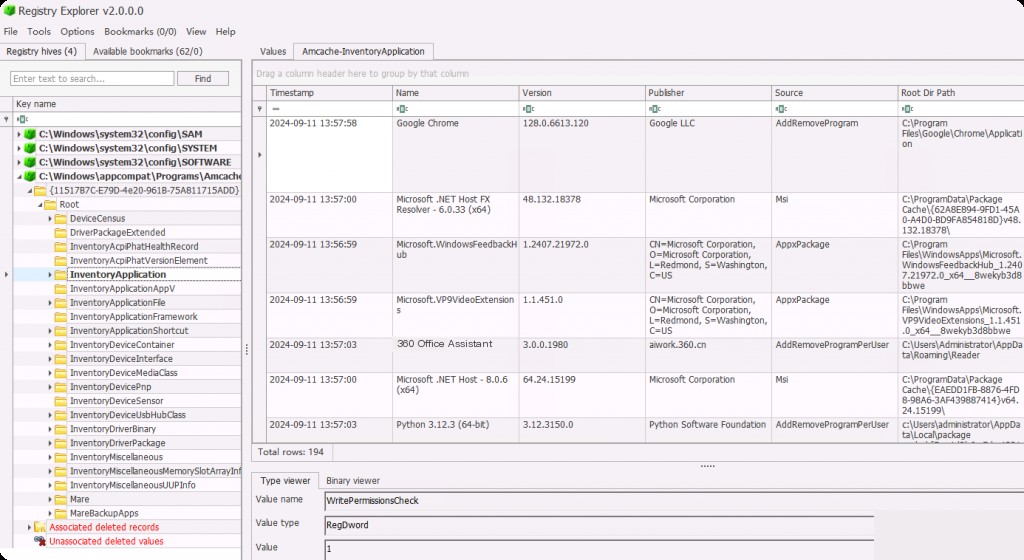Click the Key name filter row icon
Image resolution: width=1024 pixels, height=560 pixels.
click(x=23, y=119)
